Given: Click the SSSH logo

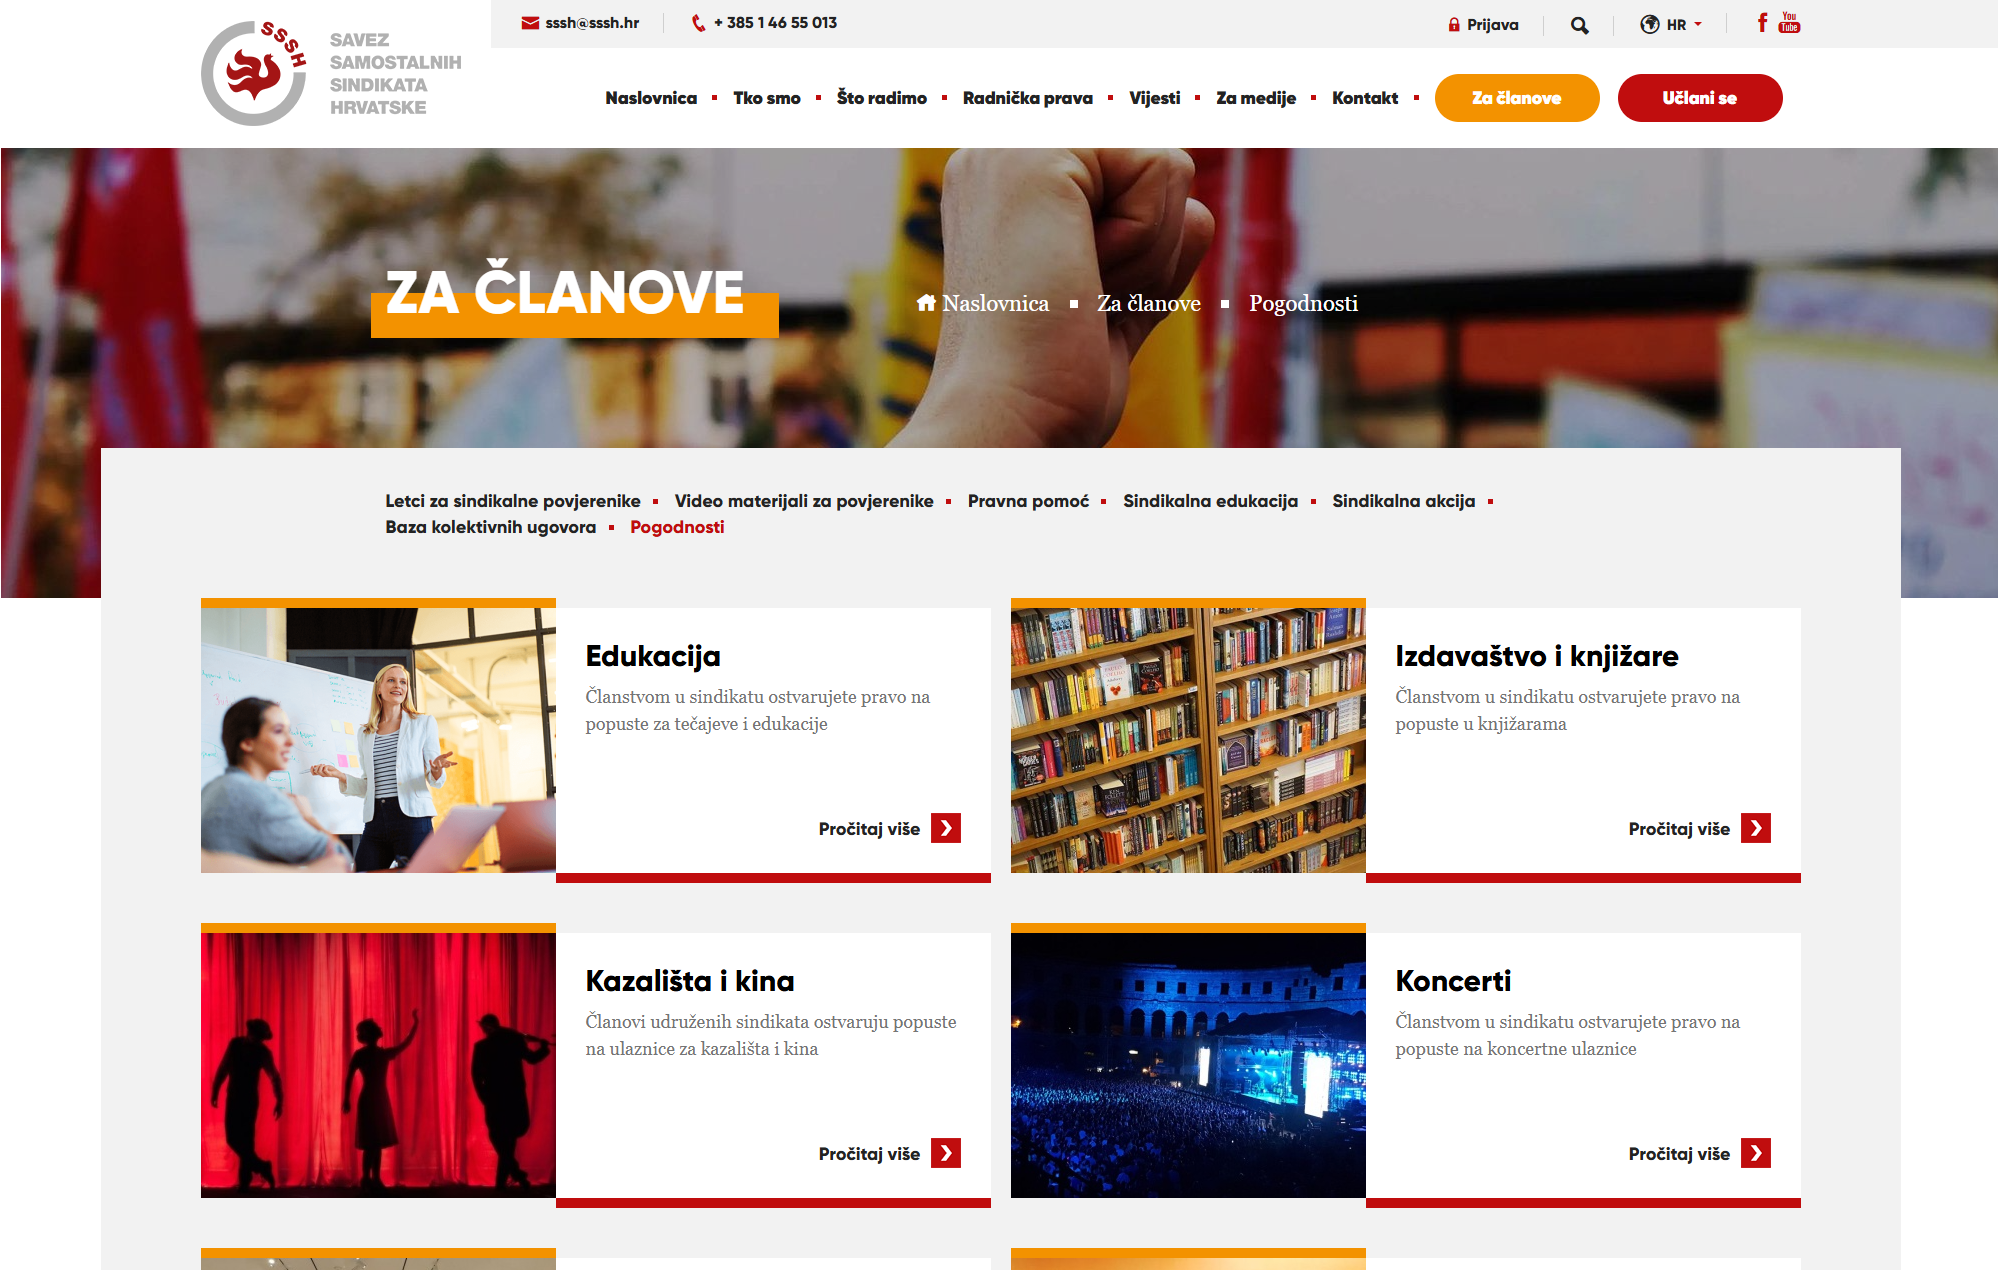Looking at the screenshot, I should [331, 73].
